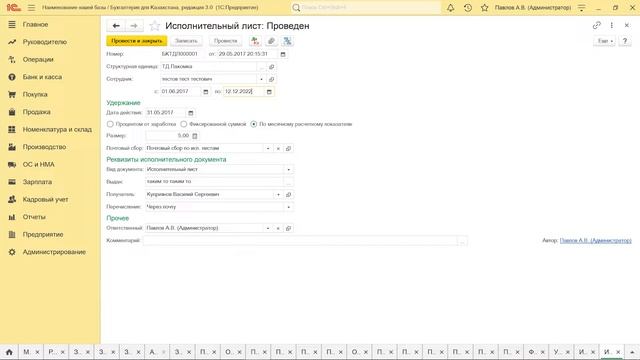Go to Банк и касса section
Image resolution: width=640 pixels, height=360 pixels.
coord(42,77)
